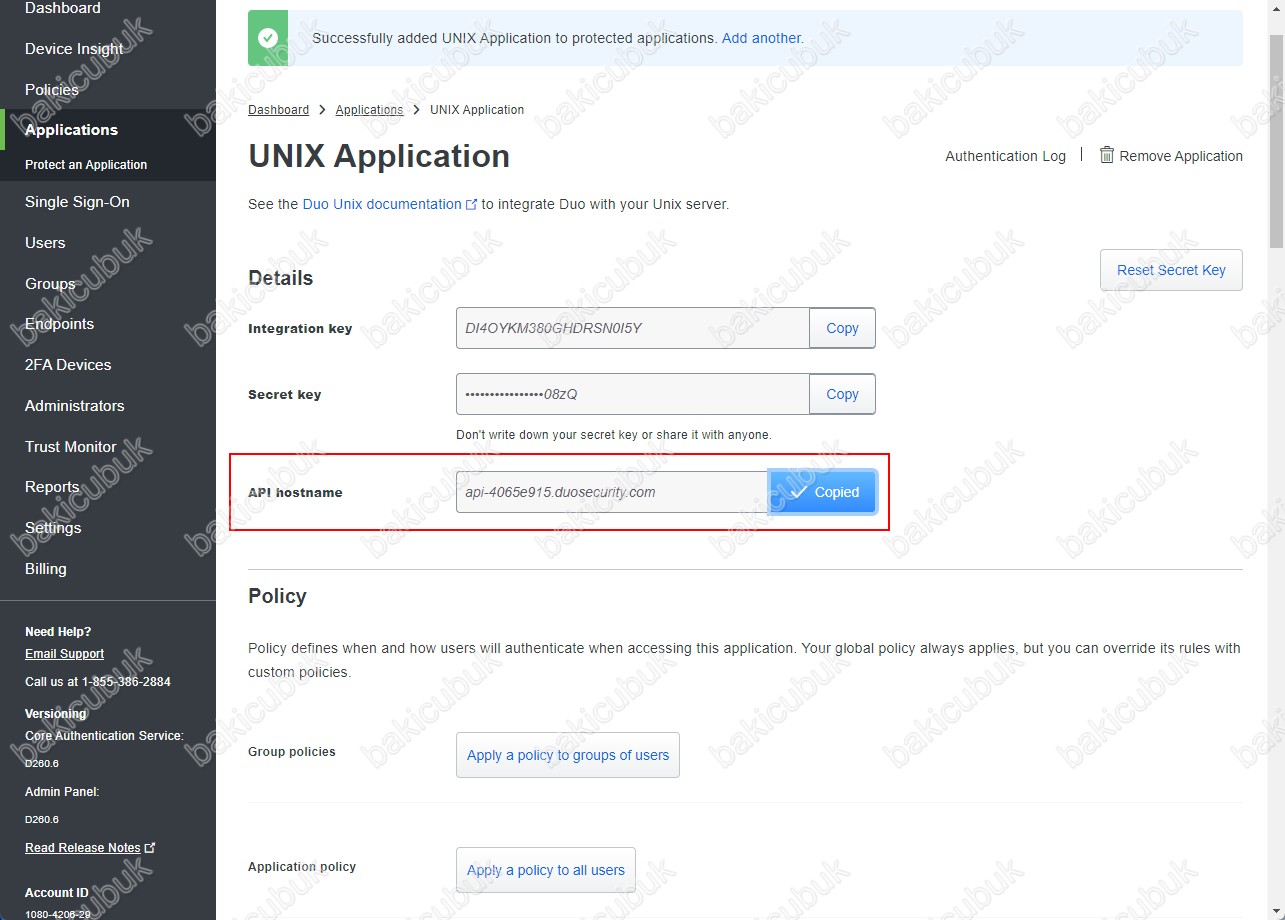Click the secret key warning text
This screenshot has width=1285, height=920.
pos(614,435)
